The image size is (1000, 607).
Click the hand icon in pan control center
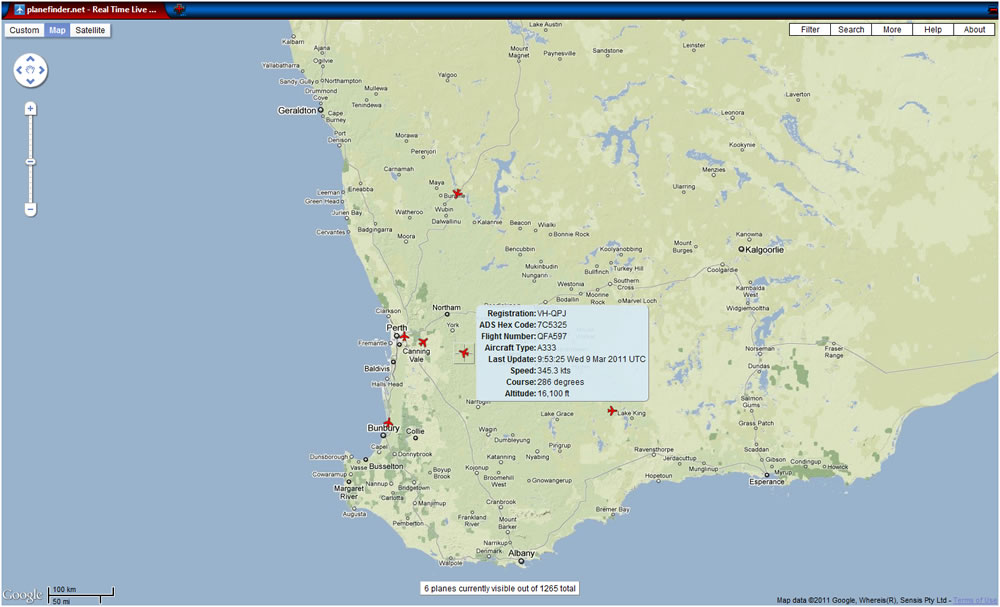30,70
